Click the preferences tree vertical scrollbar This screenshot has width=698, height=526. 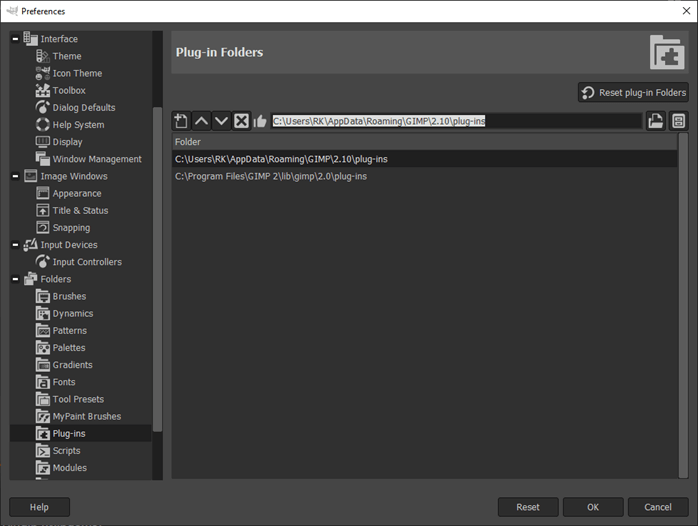click(x=158, y=269)
